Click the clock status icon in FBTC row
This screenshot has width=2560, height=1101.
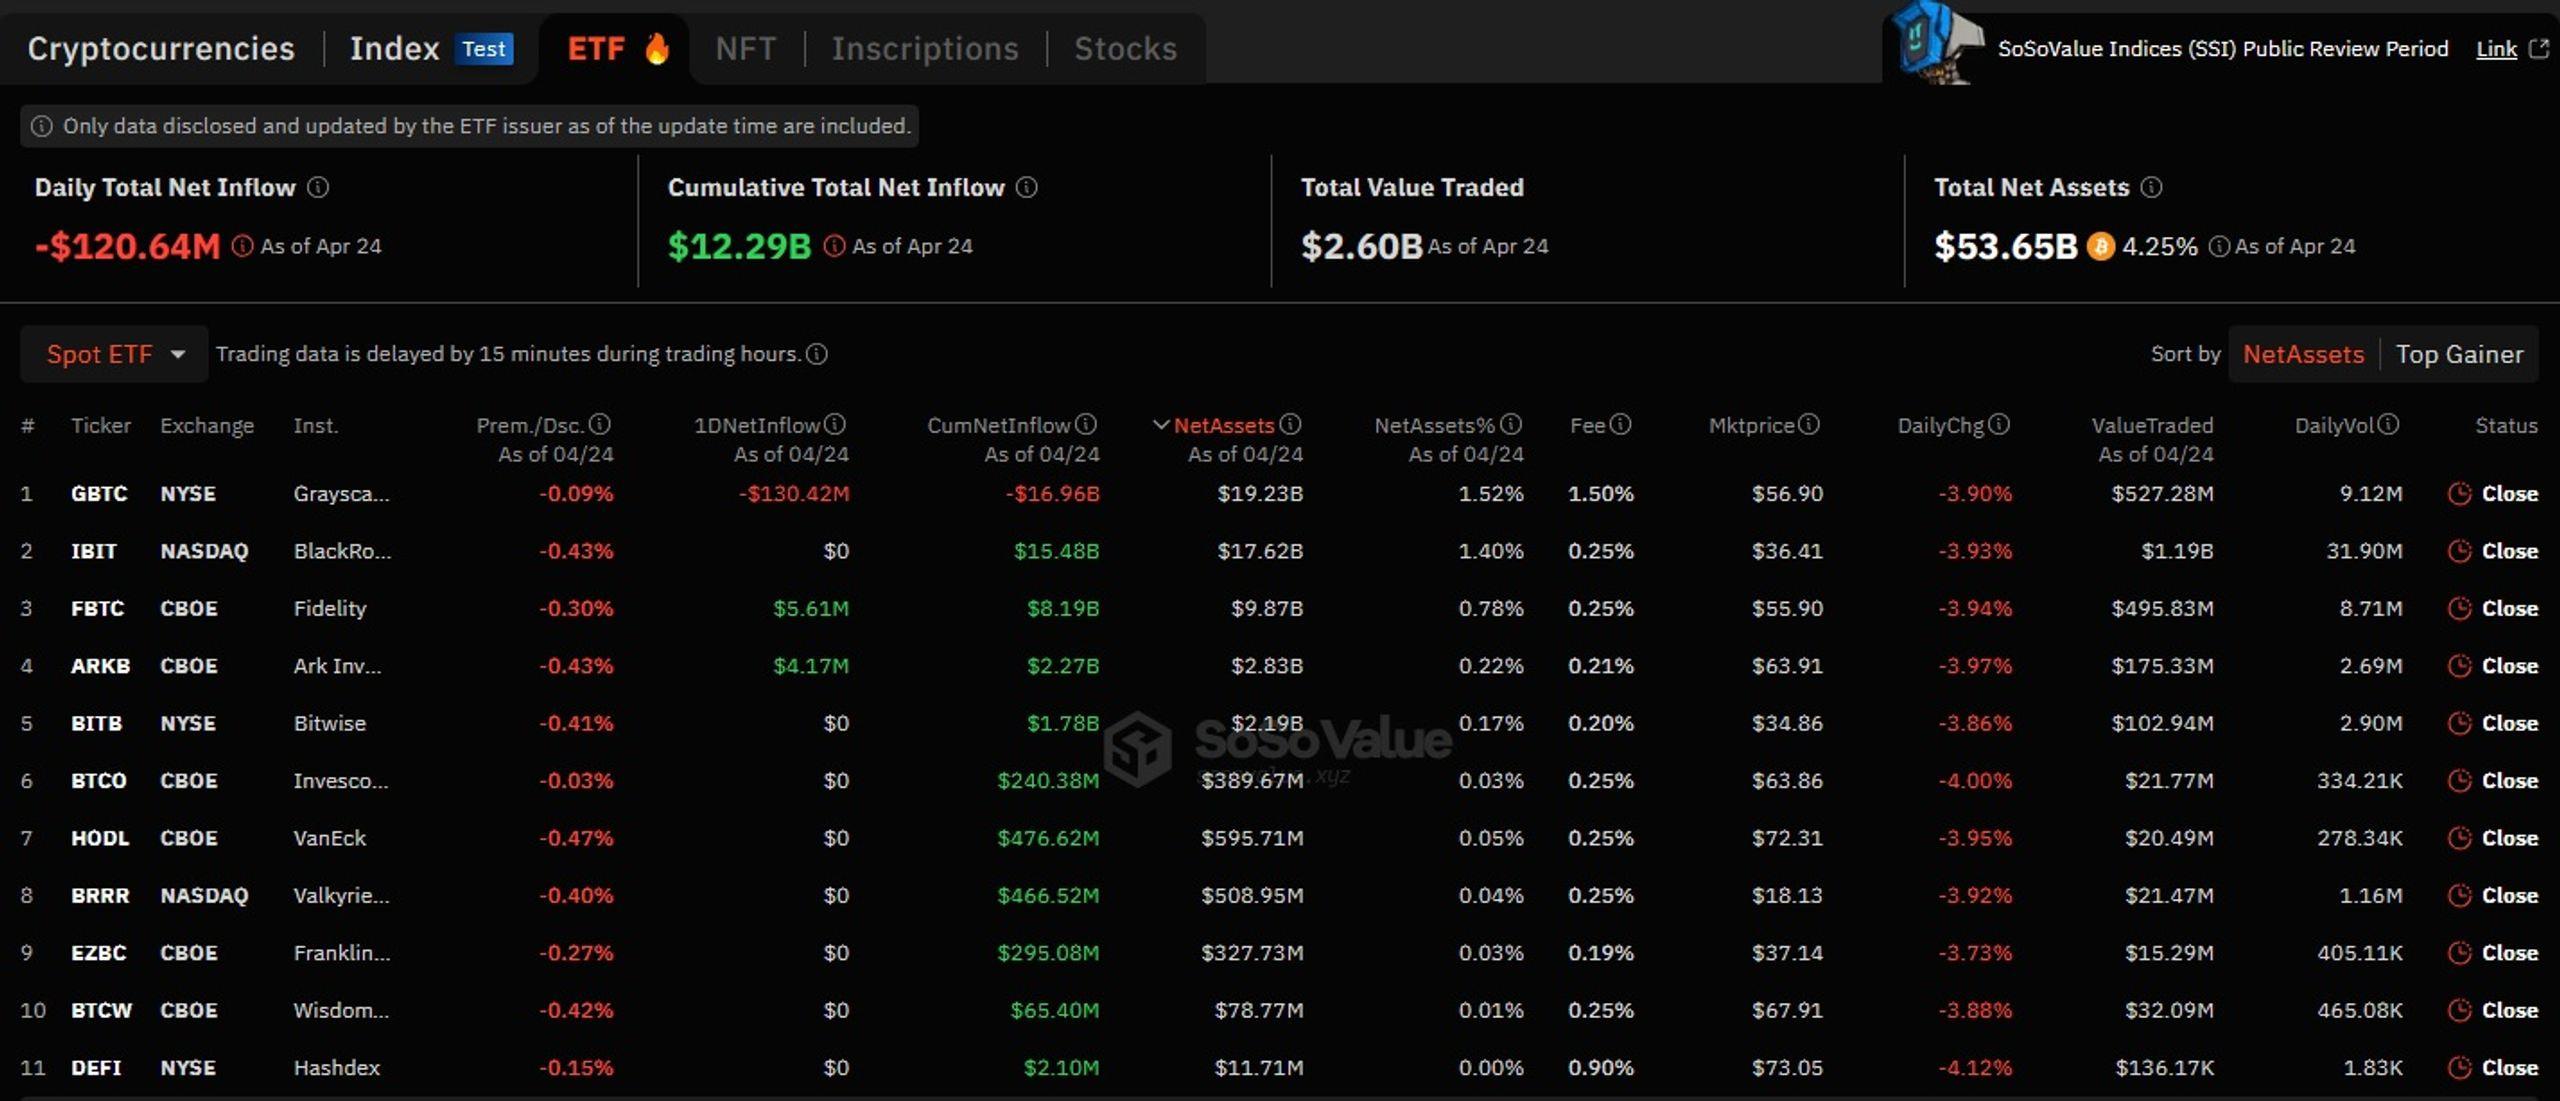tap(2459, 608)
